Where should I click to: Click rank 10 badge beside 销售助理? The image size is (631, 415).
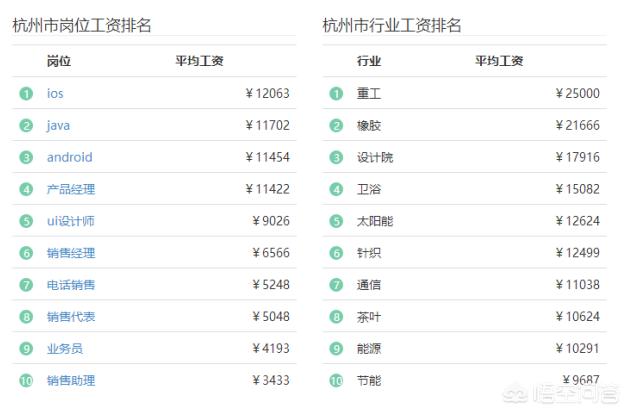tap(26, 380)
